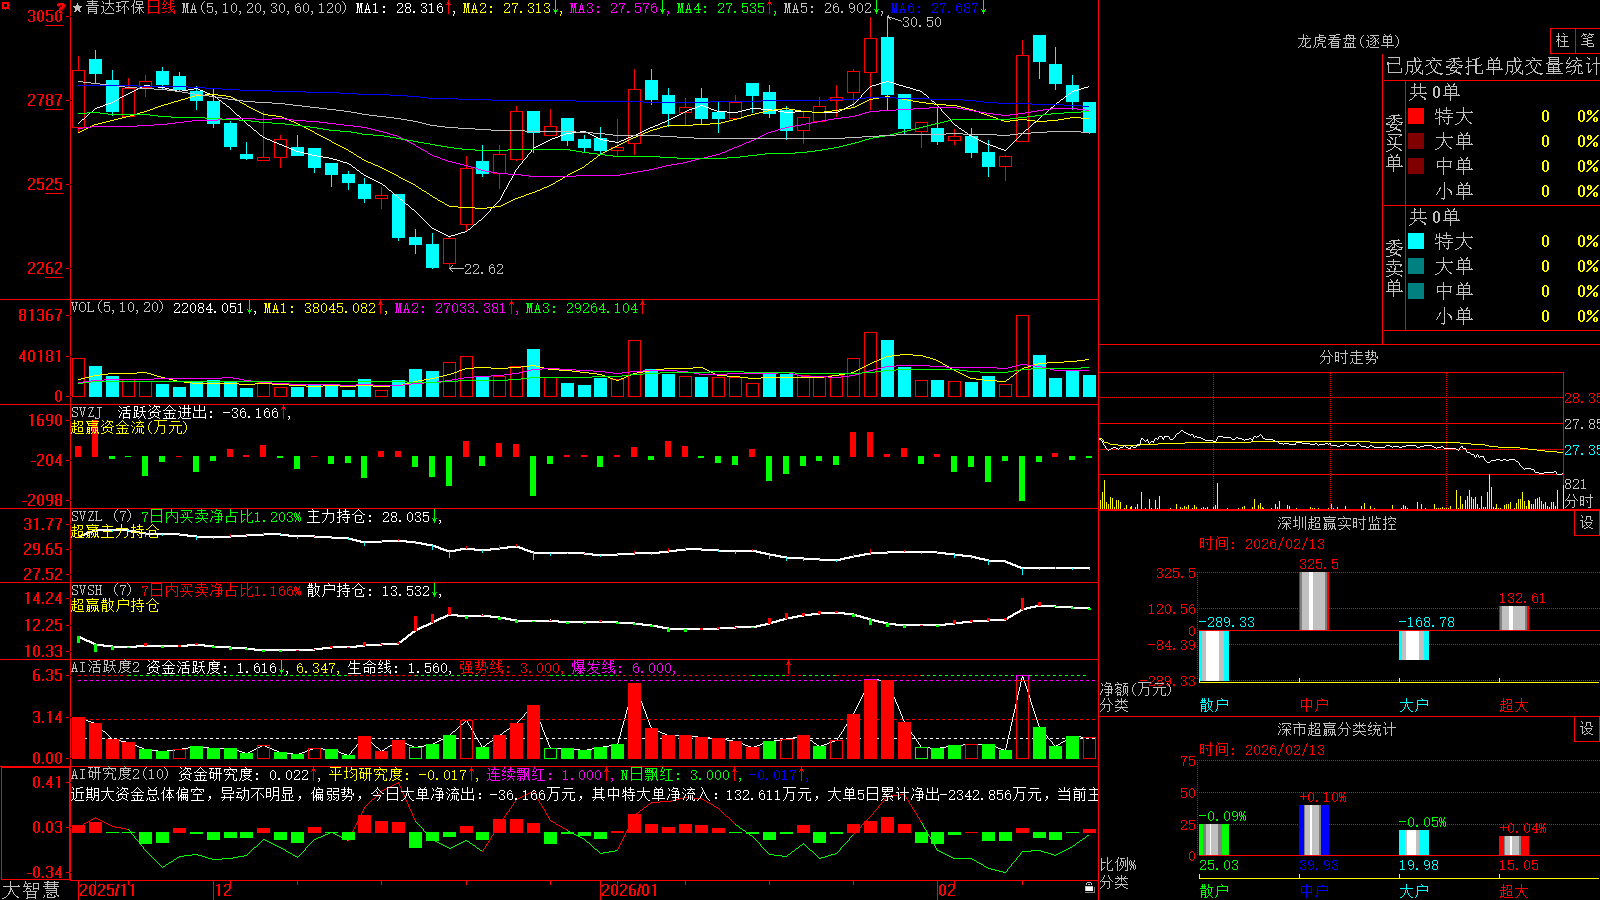Click the red up-arrow signal in AI活跃度2 chart

(x=789, y=666)
